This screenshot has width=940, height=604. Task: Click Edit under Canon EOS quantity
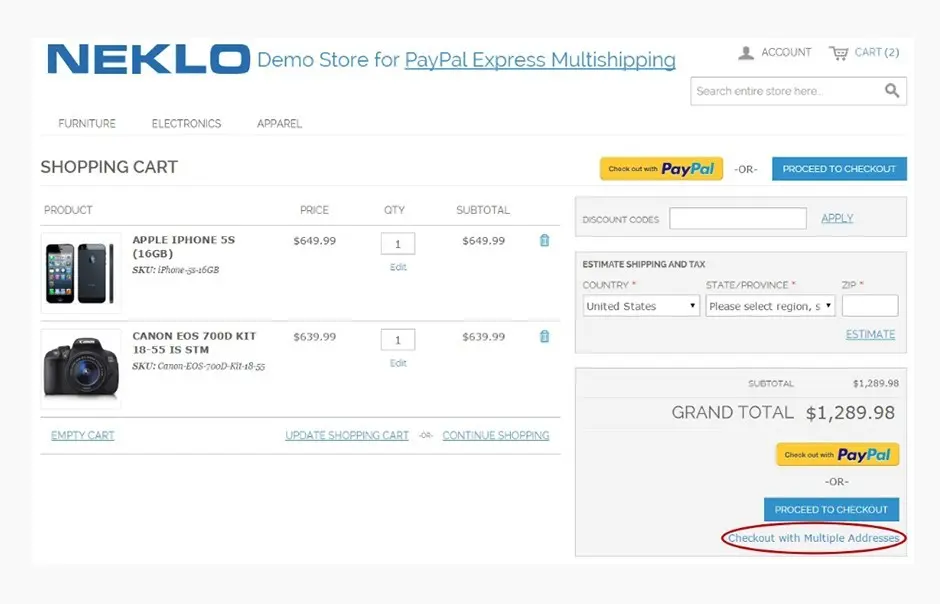coord(398,363)
